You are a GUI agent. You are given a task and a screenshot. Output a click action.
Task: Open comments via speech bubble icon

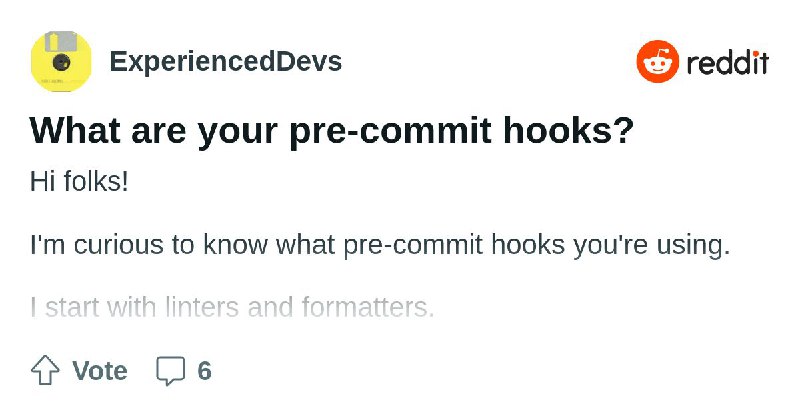(x=171, y=371)
